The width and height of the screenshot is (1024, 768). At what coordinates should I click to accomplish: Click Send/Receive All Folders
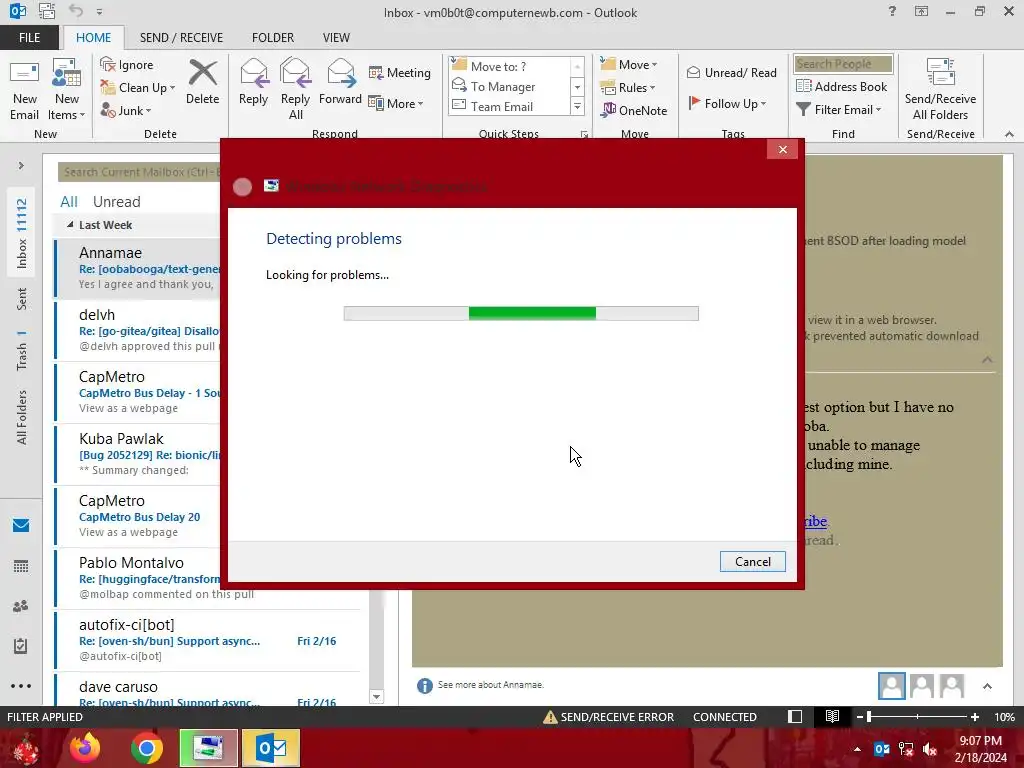point(940,89)
